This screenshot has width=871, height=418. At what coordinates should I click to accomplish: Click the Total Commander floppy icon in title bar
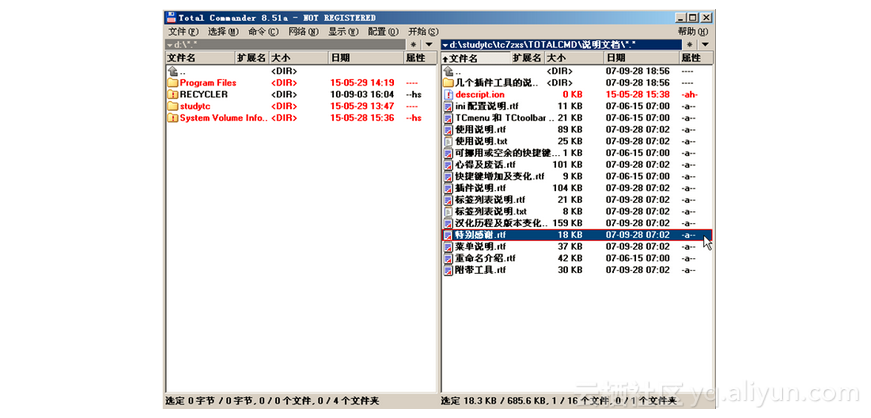pos(171,18)
